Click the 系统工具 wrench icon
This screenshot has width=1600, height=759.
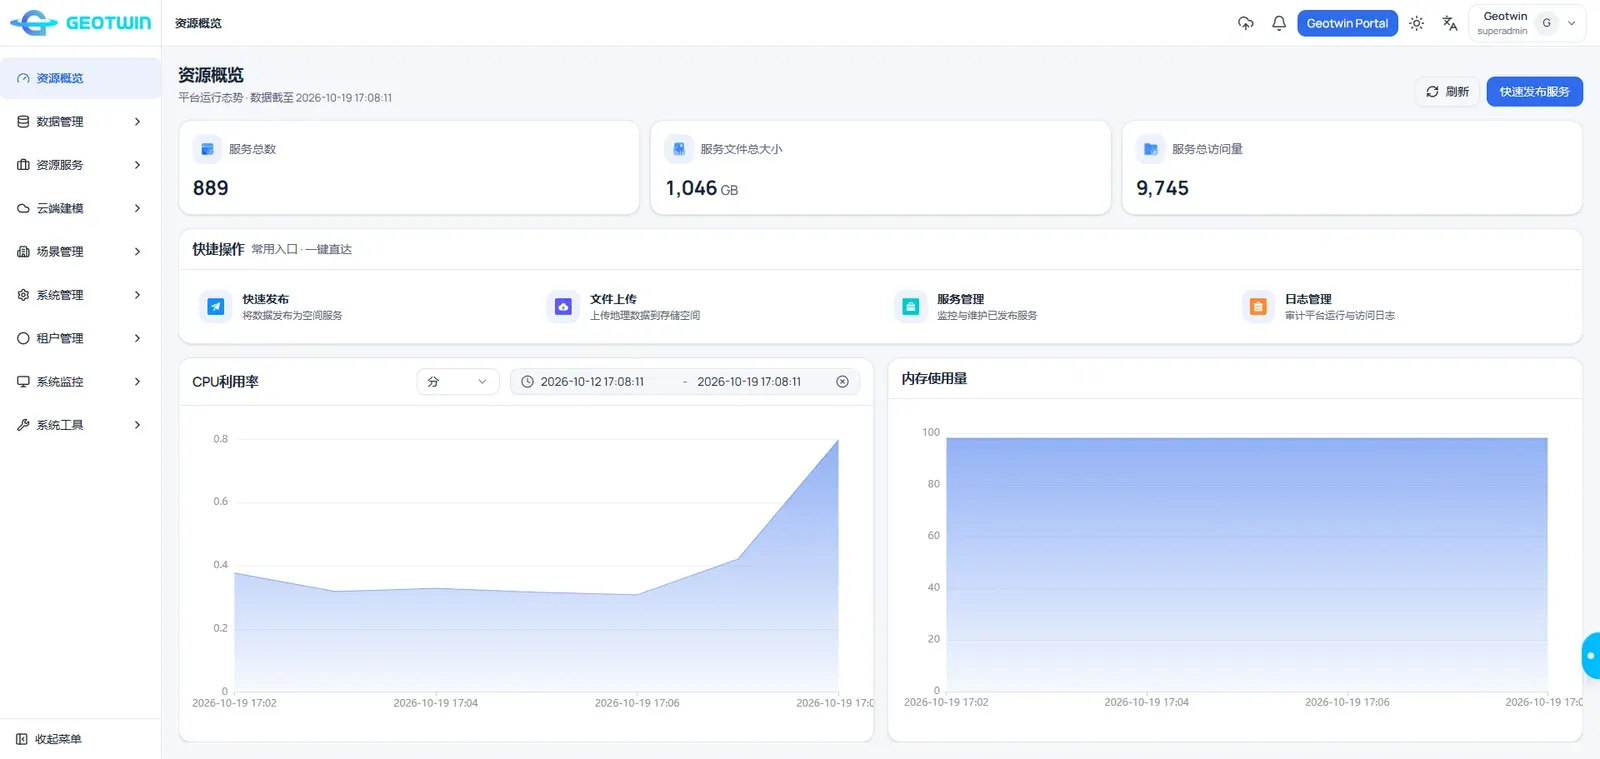click(x=23, y=425)
